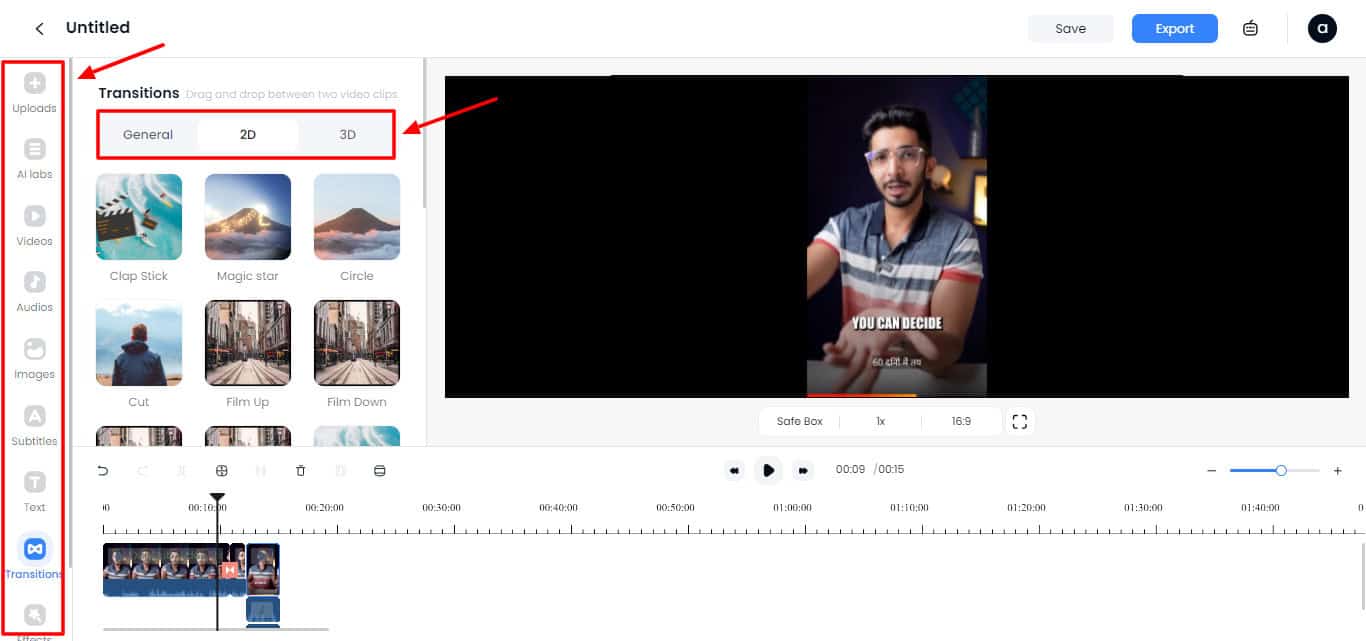Toggle fullscreen preview icon
Image resolution: width=1366 pixels, height=641 pixels.
coord(1019,421)
